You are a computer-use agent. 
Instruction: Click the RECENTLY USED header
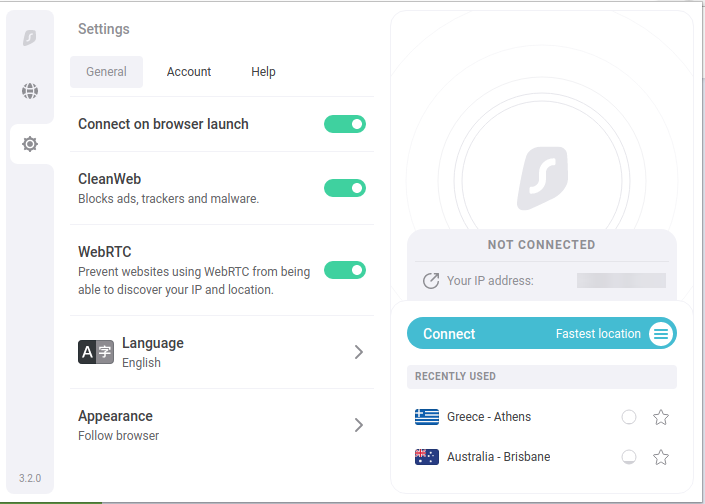(x=542, y=376)
